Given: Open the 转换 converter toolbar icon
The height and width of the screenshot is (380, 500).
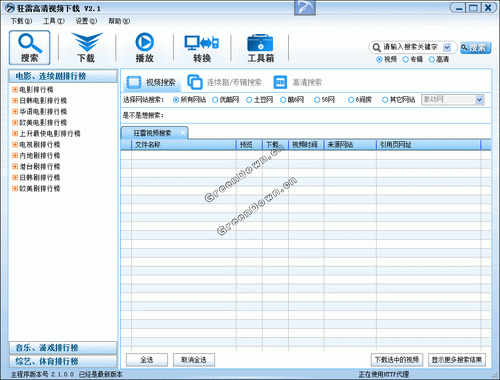Looking at the screenshot, I should point(202,47).
